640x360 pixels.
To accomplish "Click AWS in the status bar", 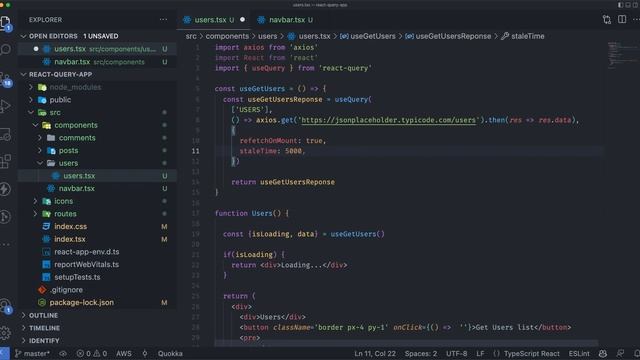I will pos(124,353).
